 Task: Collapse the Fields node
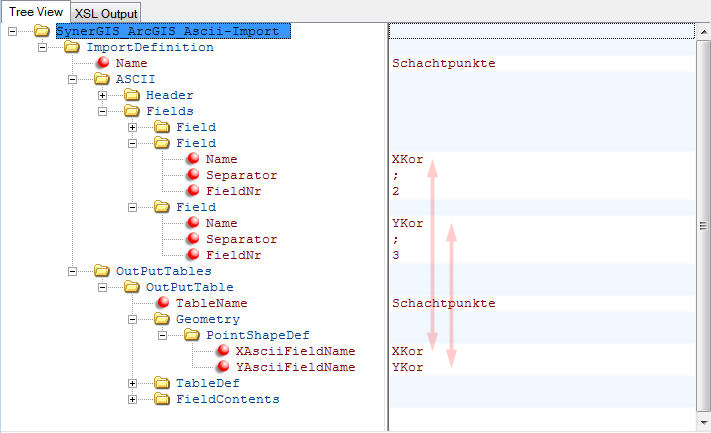tap(102, 111)
